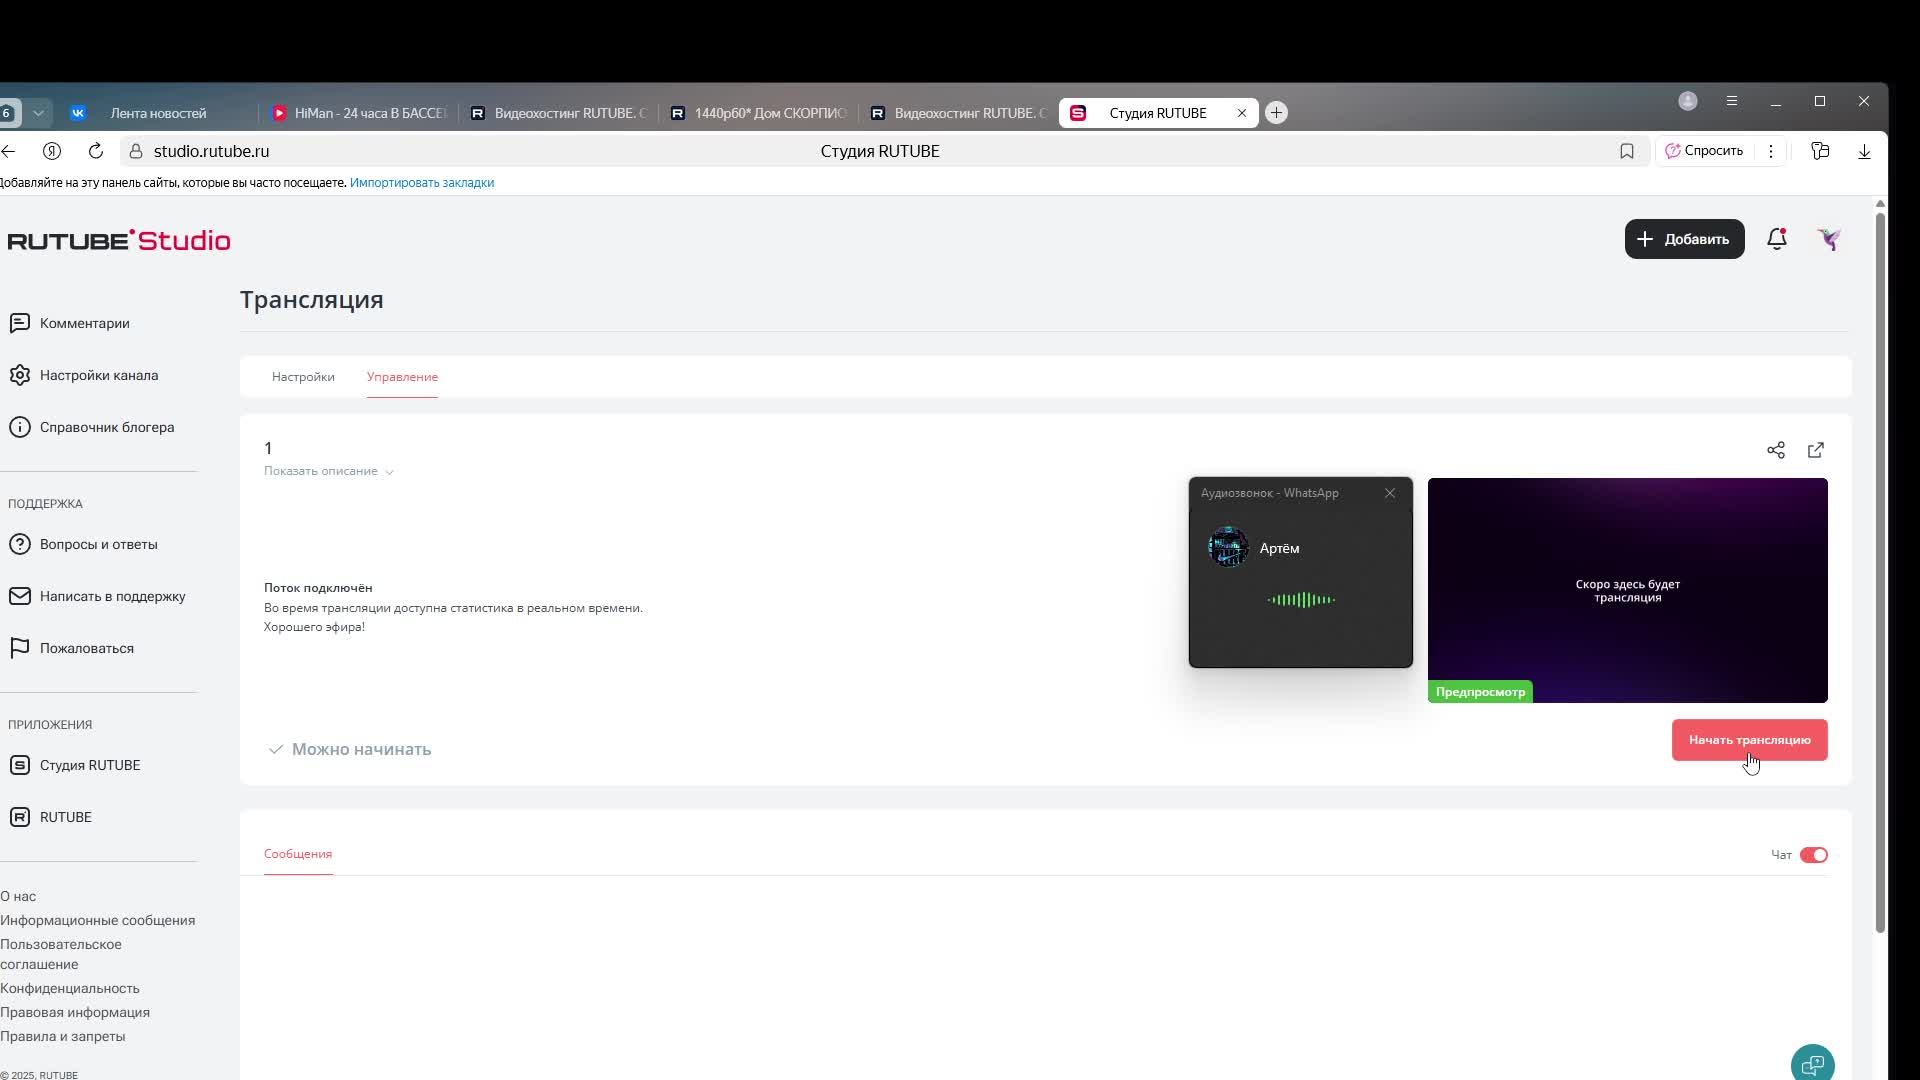
Task: Click the Предпросмотр badge
Action: click(x=1480, y=692)
